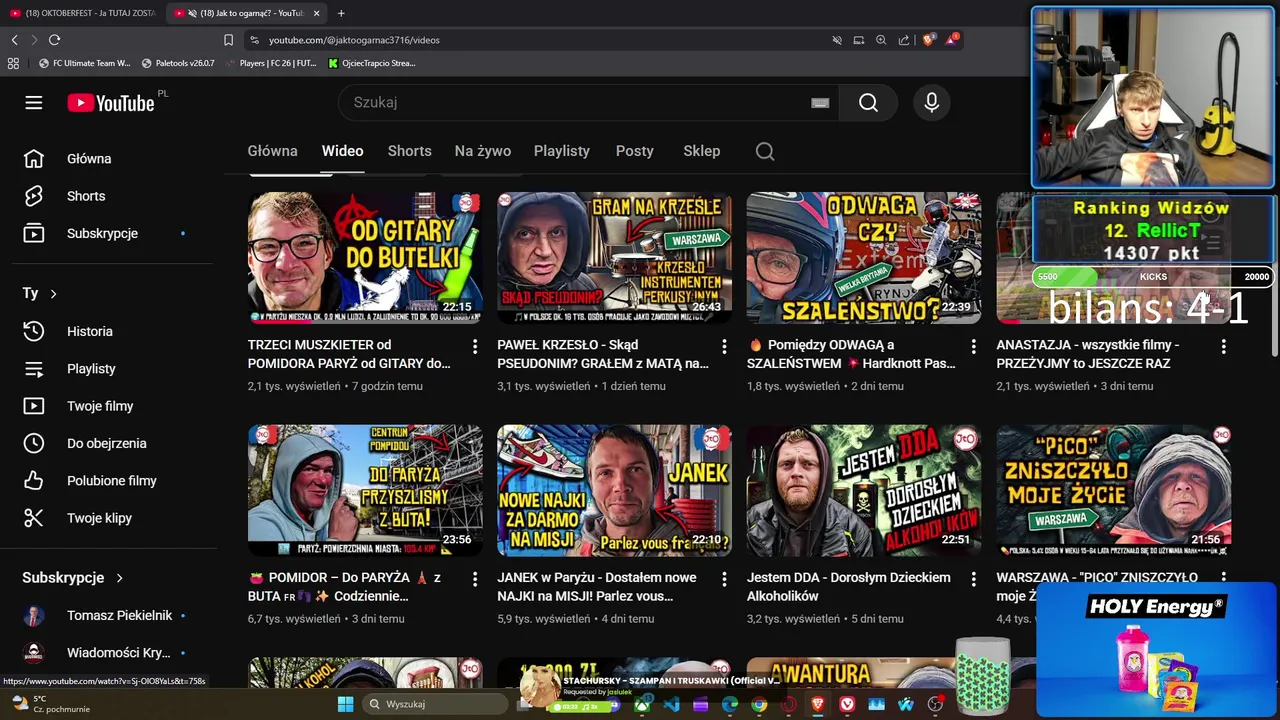
Task: Select the Wideo channel tab
Action: [x=342, y=151]
